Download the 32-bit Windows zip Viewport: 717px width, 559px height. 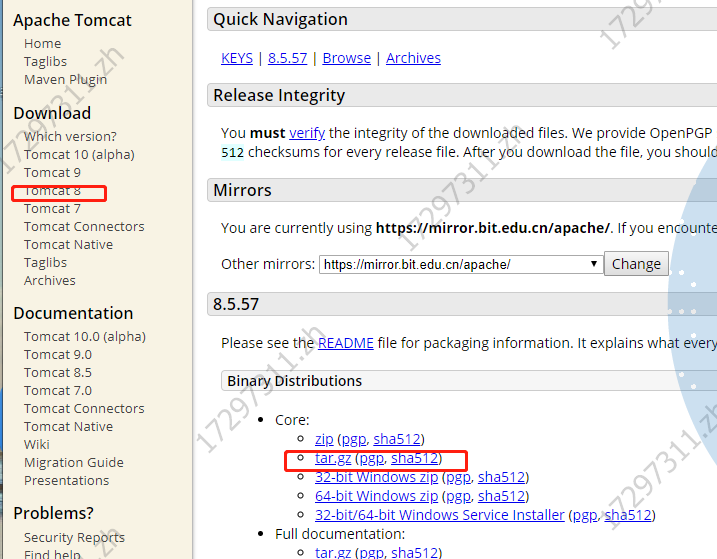tap(376, 477)
